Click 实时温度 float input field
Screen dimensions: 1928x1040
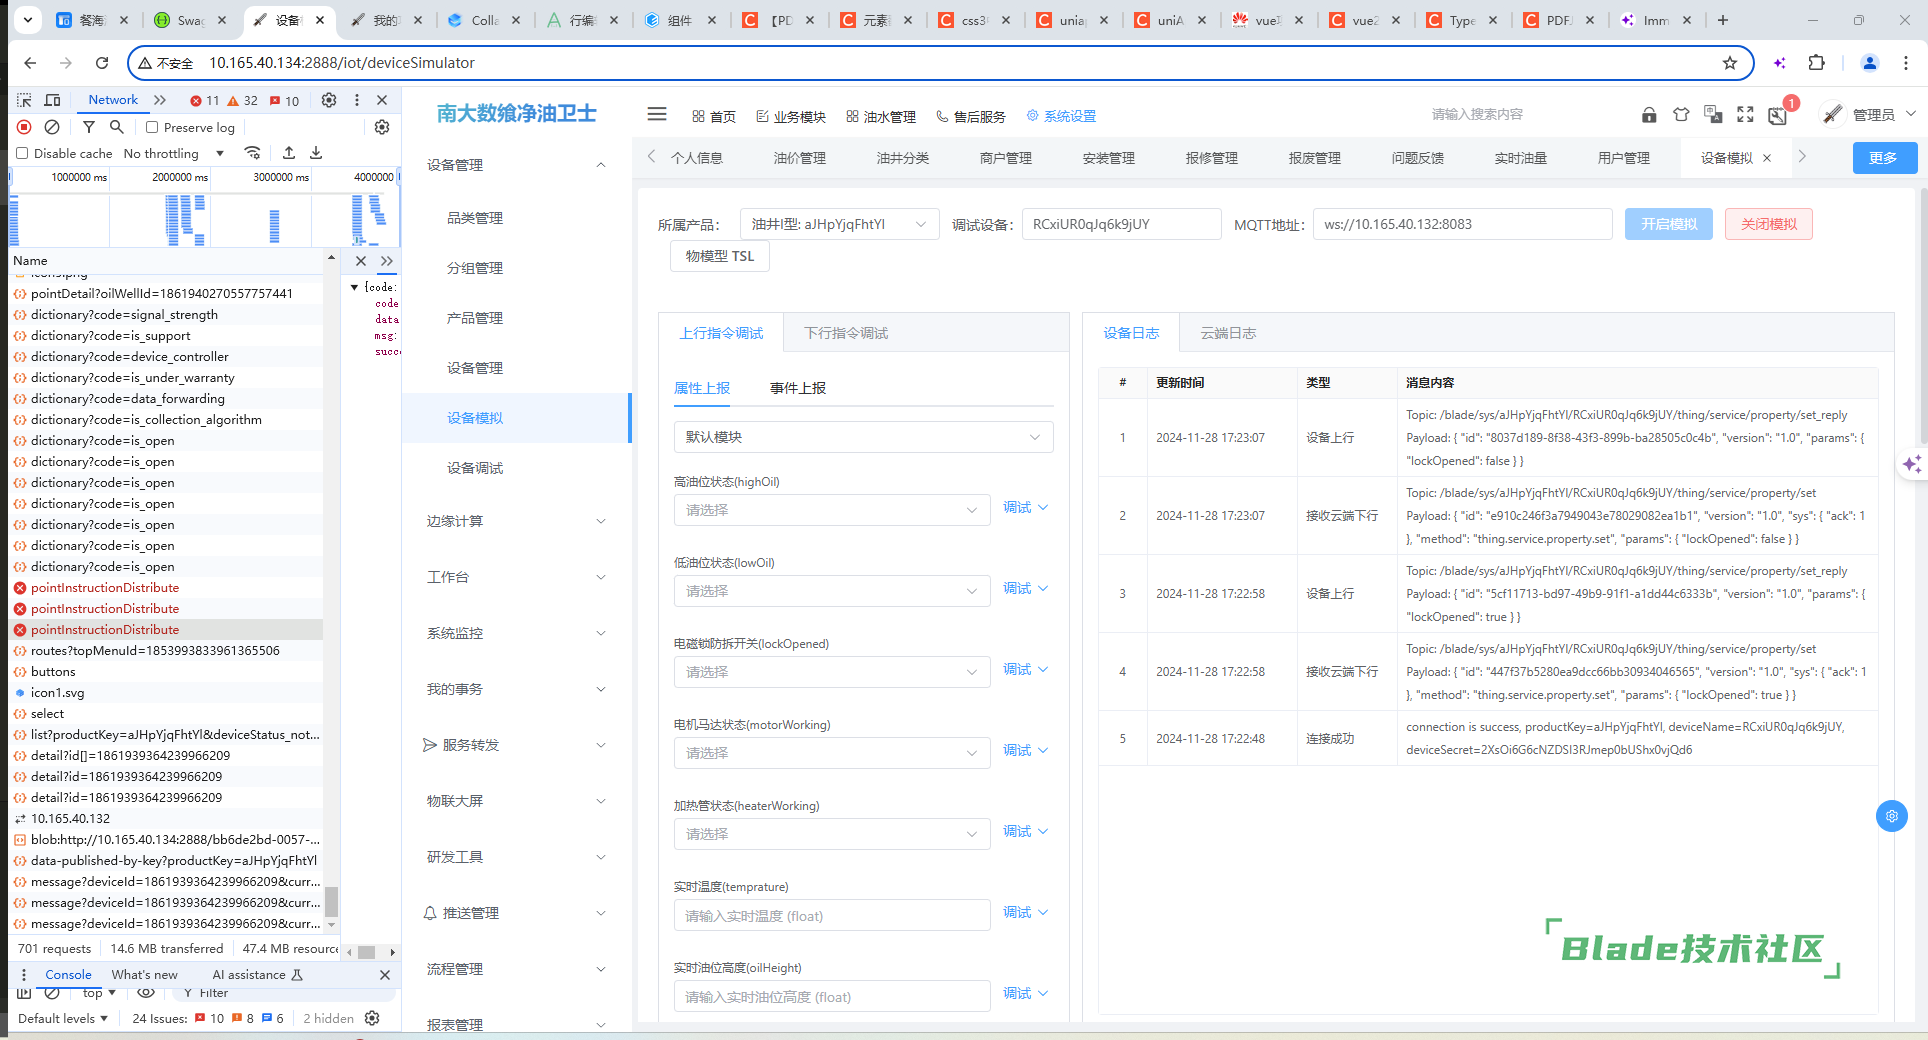point(832,915)
